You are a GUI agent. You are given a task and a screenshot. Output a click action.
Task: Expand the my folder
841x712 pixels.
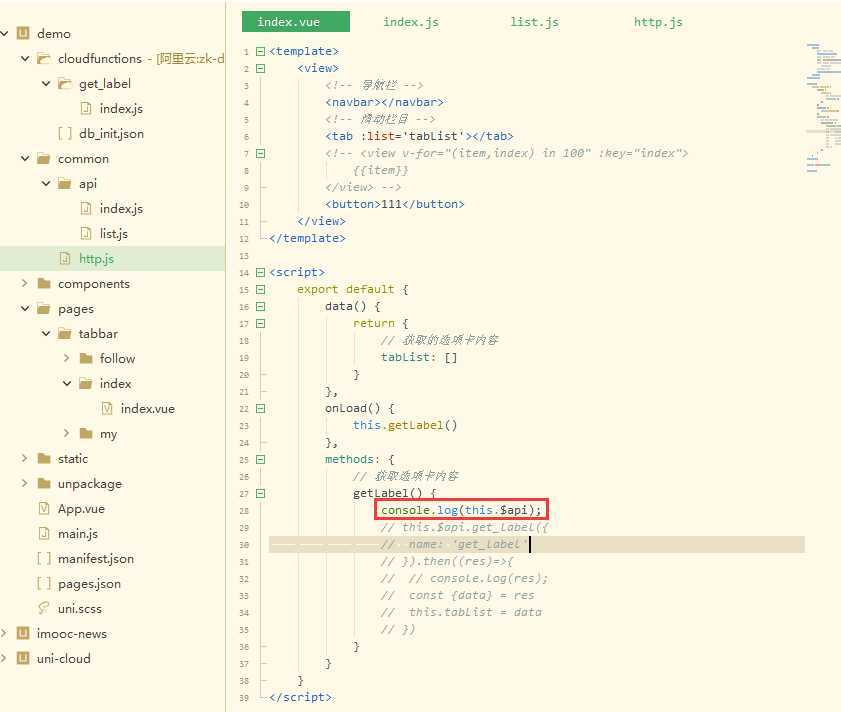pos(67,433)
